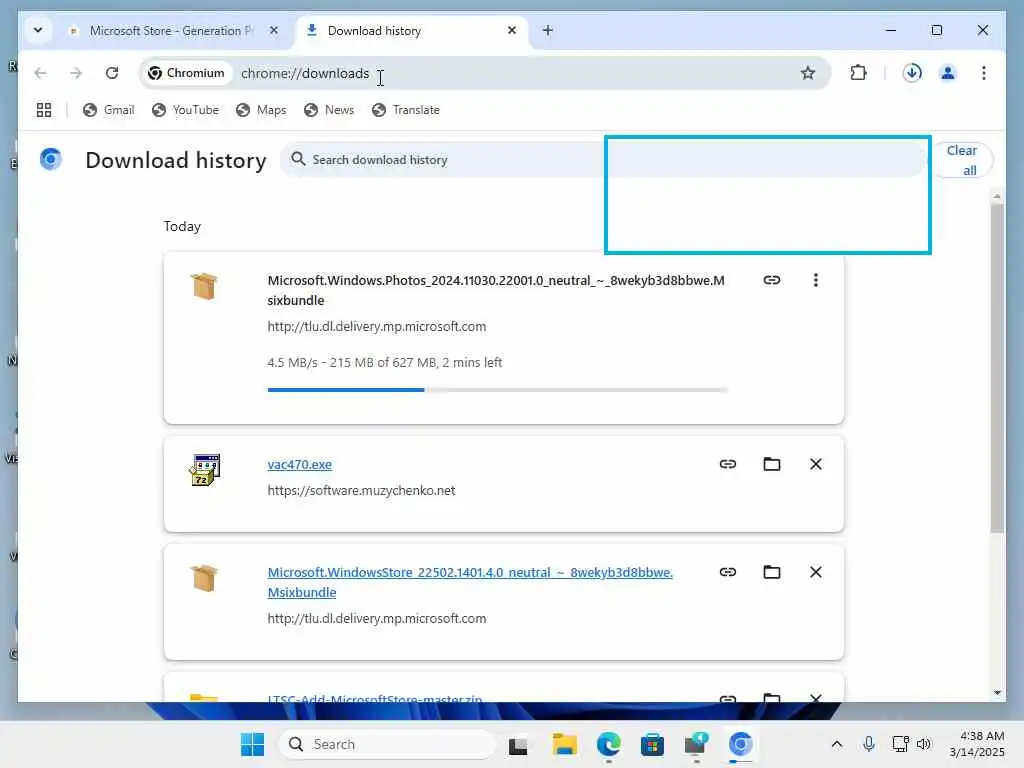
Task: Click the Task View taskbar icon
Action: 518,744
